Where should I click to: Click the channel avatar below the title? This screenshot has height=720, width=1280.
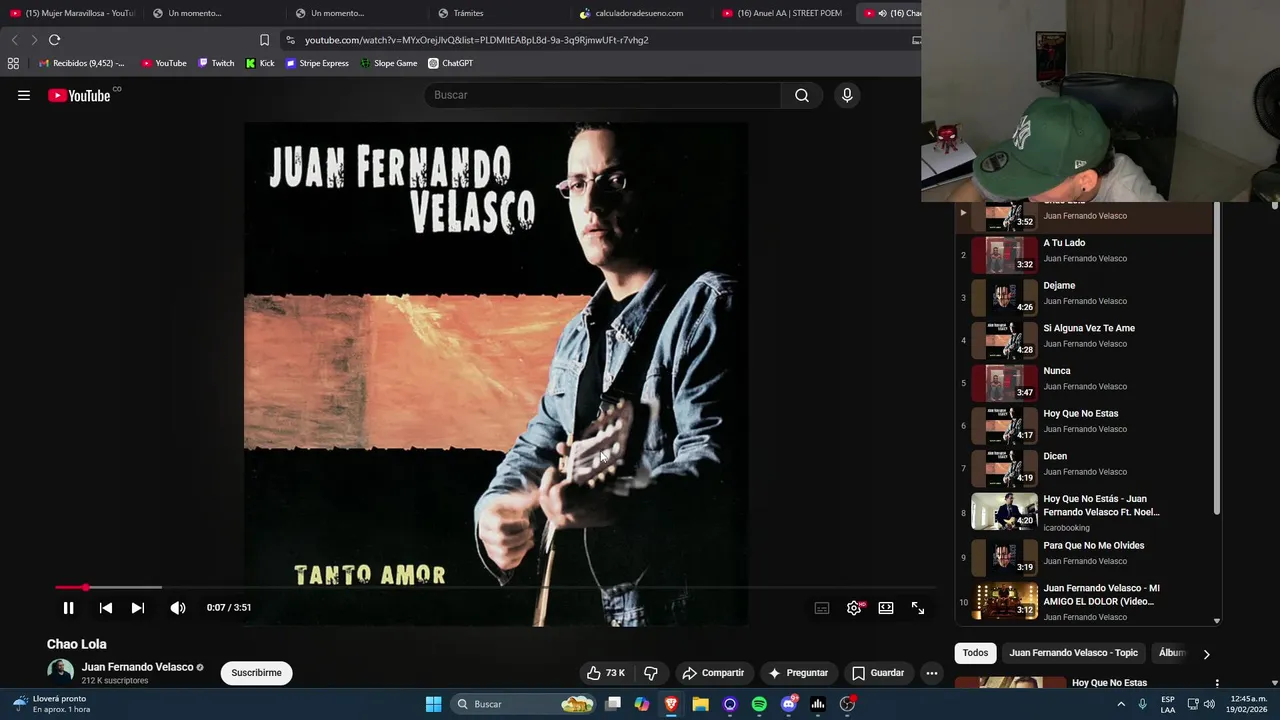click(x=60, y=672)
